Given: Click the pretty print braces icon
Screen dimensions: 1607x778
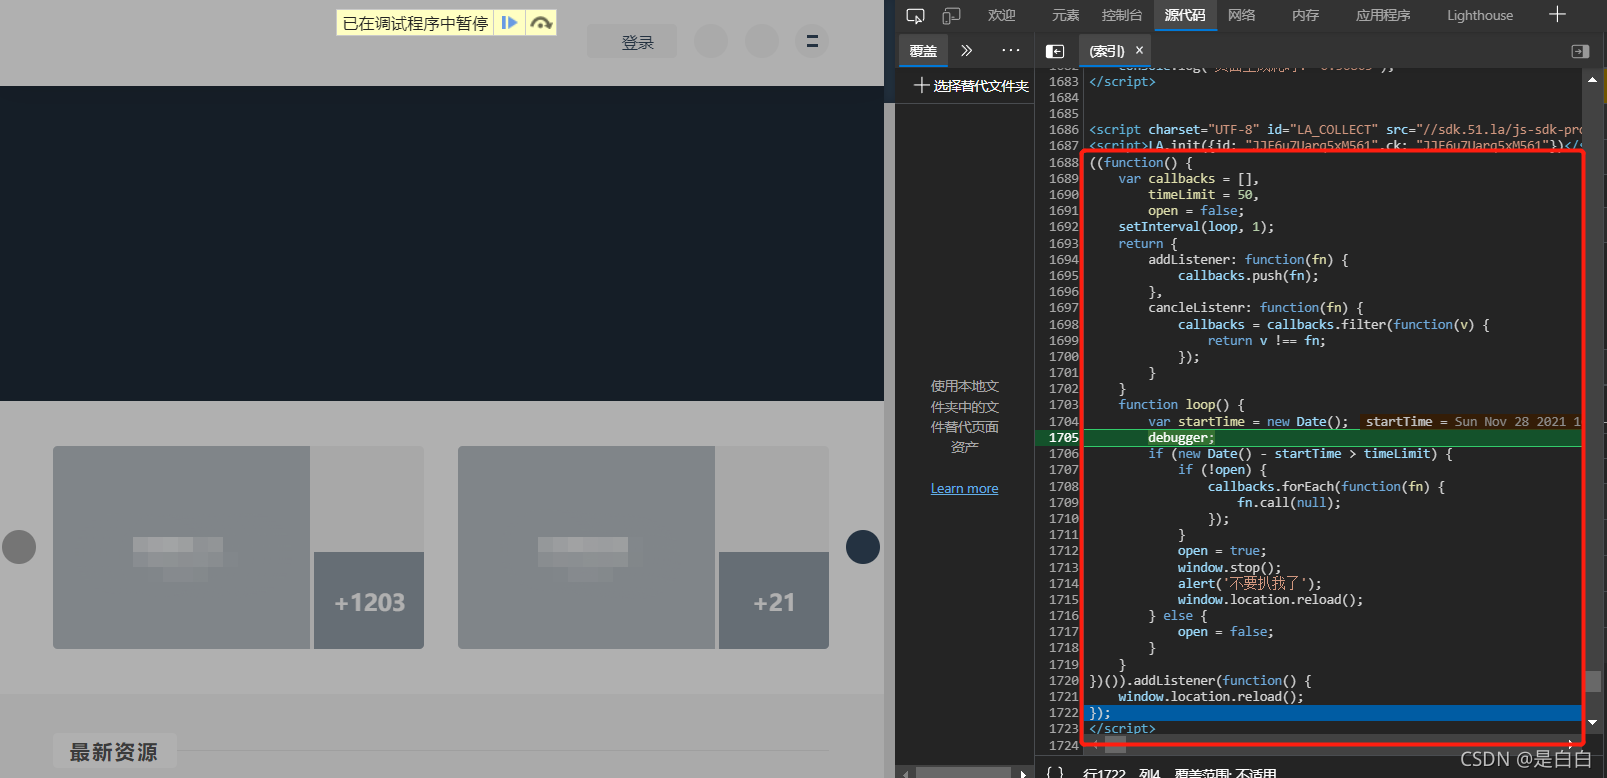Looking at the screenshot, I should 1054,771.
